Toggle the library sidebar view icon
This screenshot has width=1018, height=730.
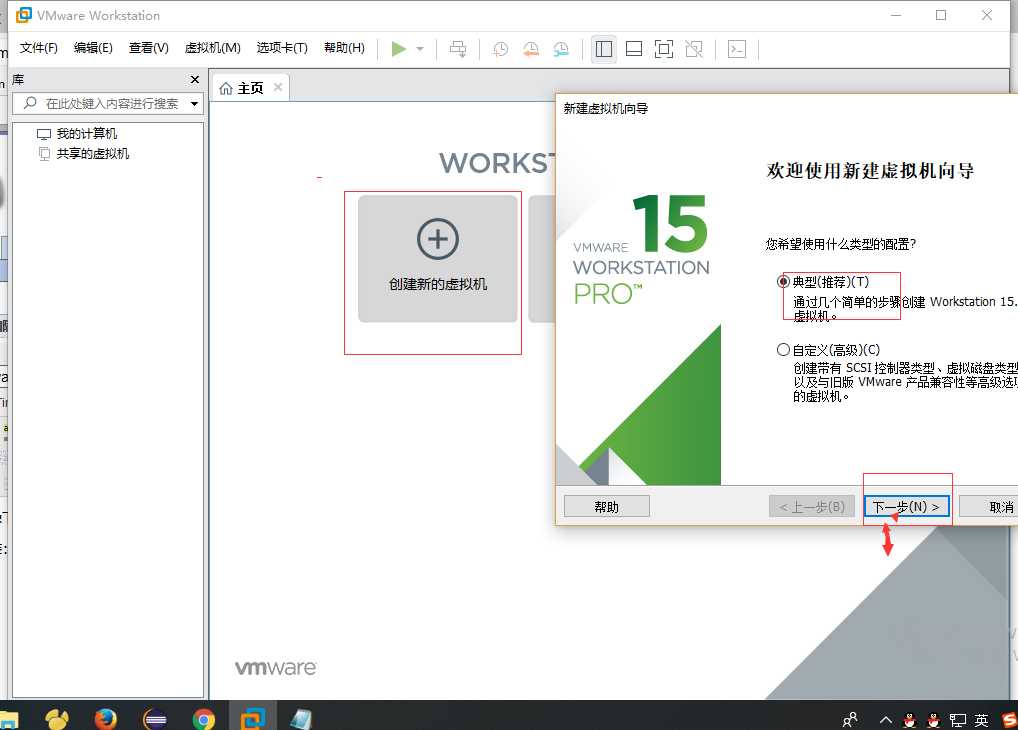604,49
